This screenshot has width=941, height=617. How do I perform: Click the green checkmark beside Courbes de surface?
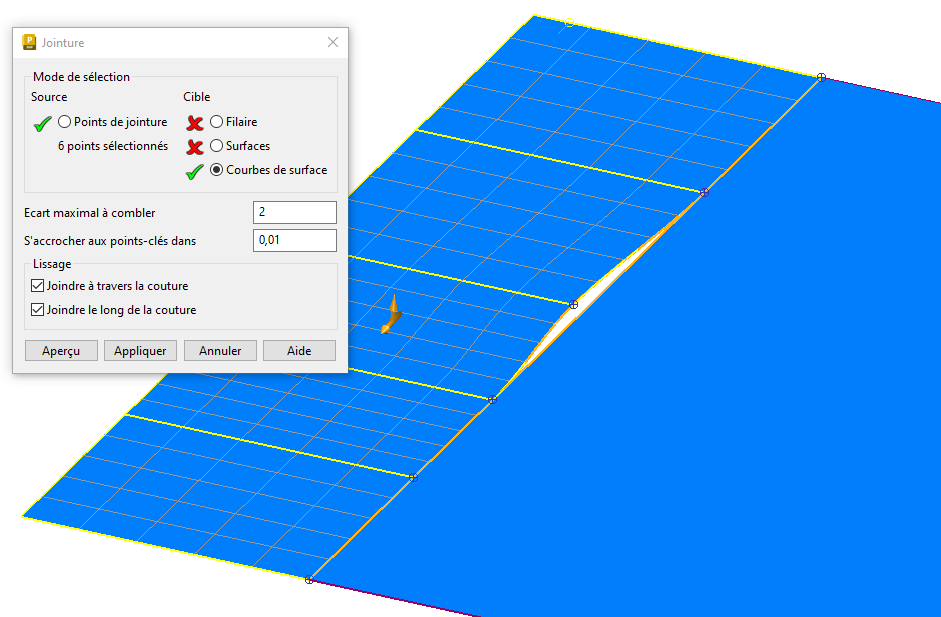tap(195, 171)
